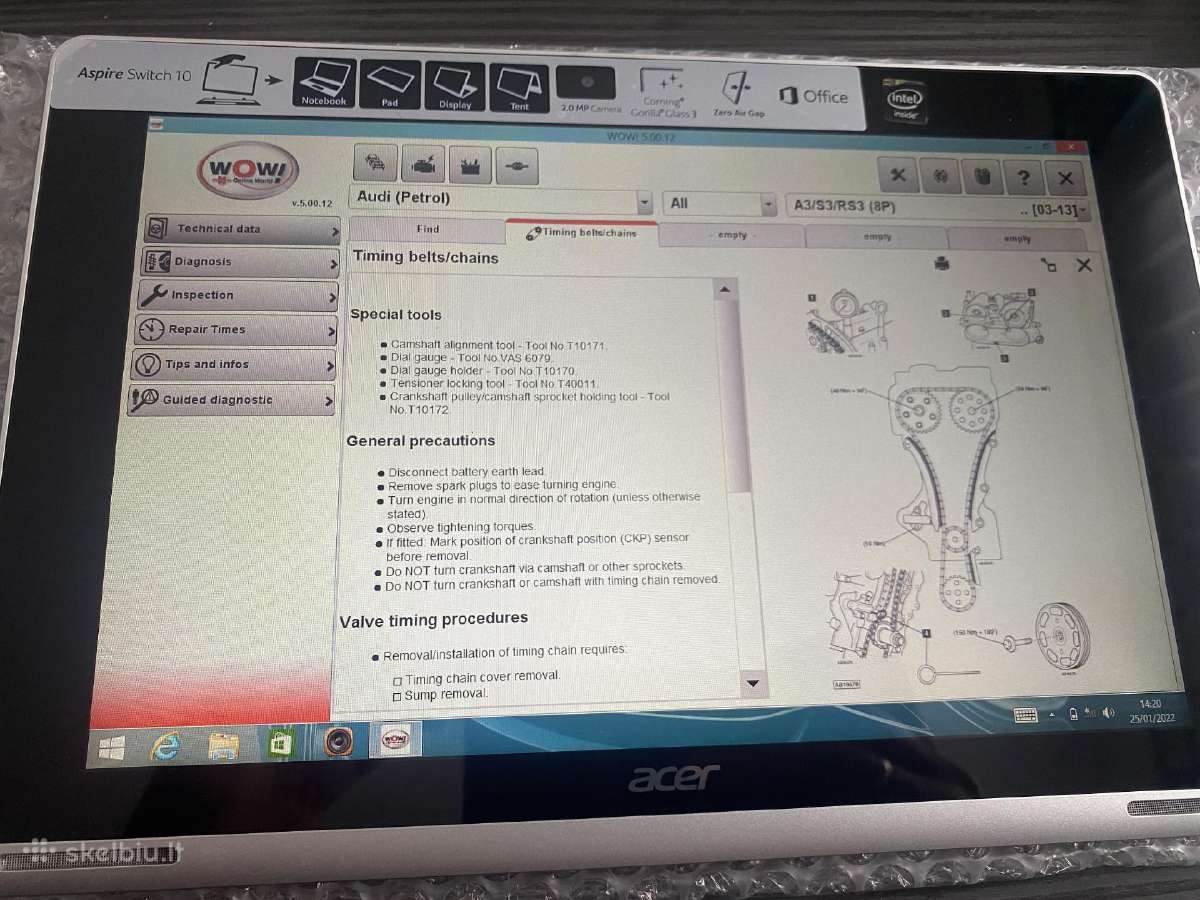
Task: Click 'Timing chain cover removal' item
Action: click(483, 678)
